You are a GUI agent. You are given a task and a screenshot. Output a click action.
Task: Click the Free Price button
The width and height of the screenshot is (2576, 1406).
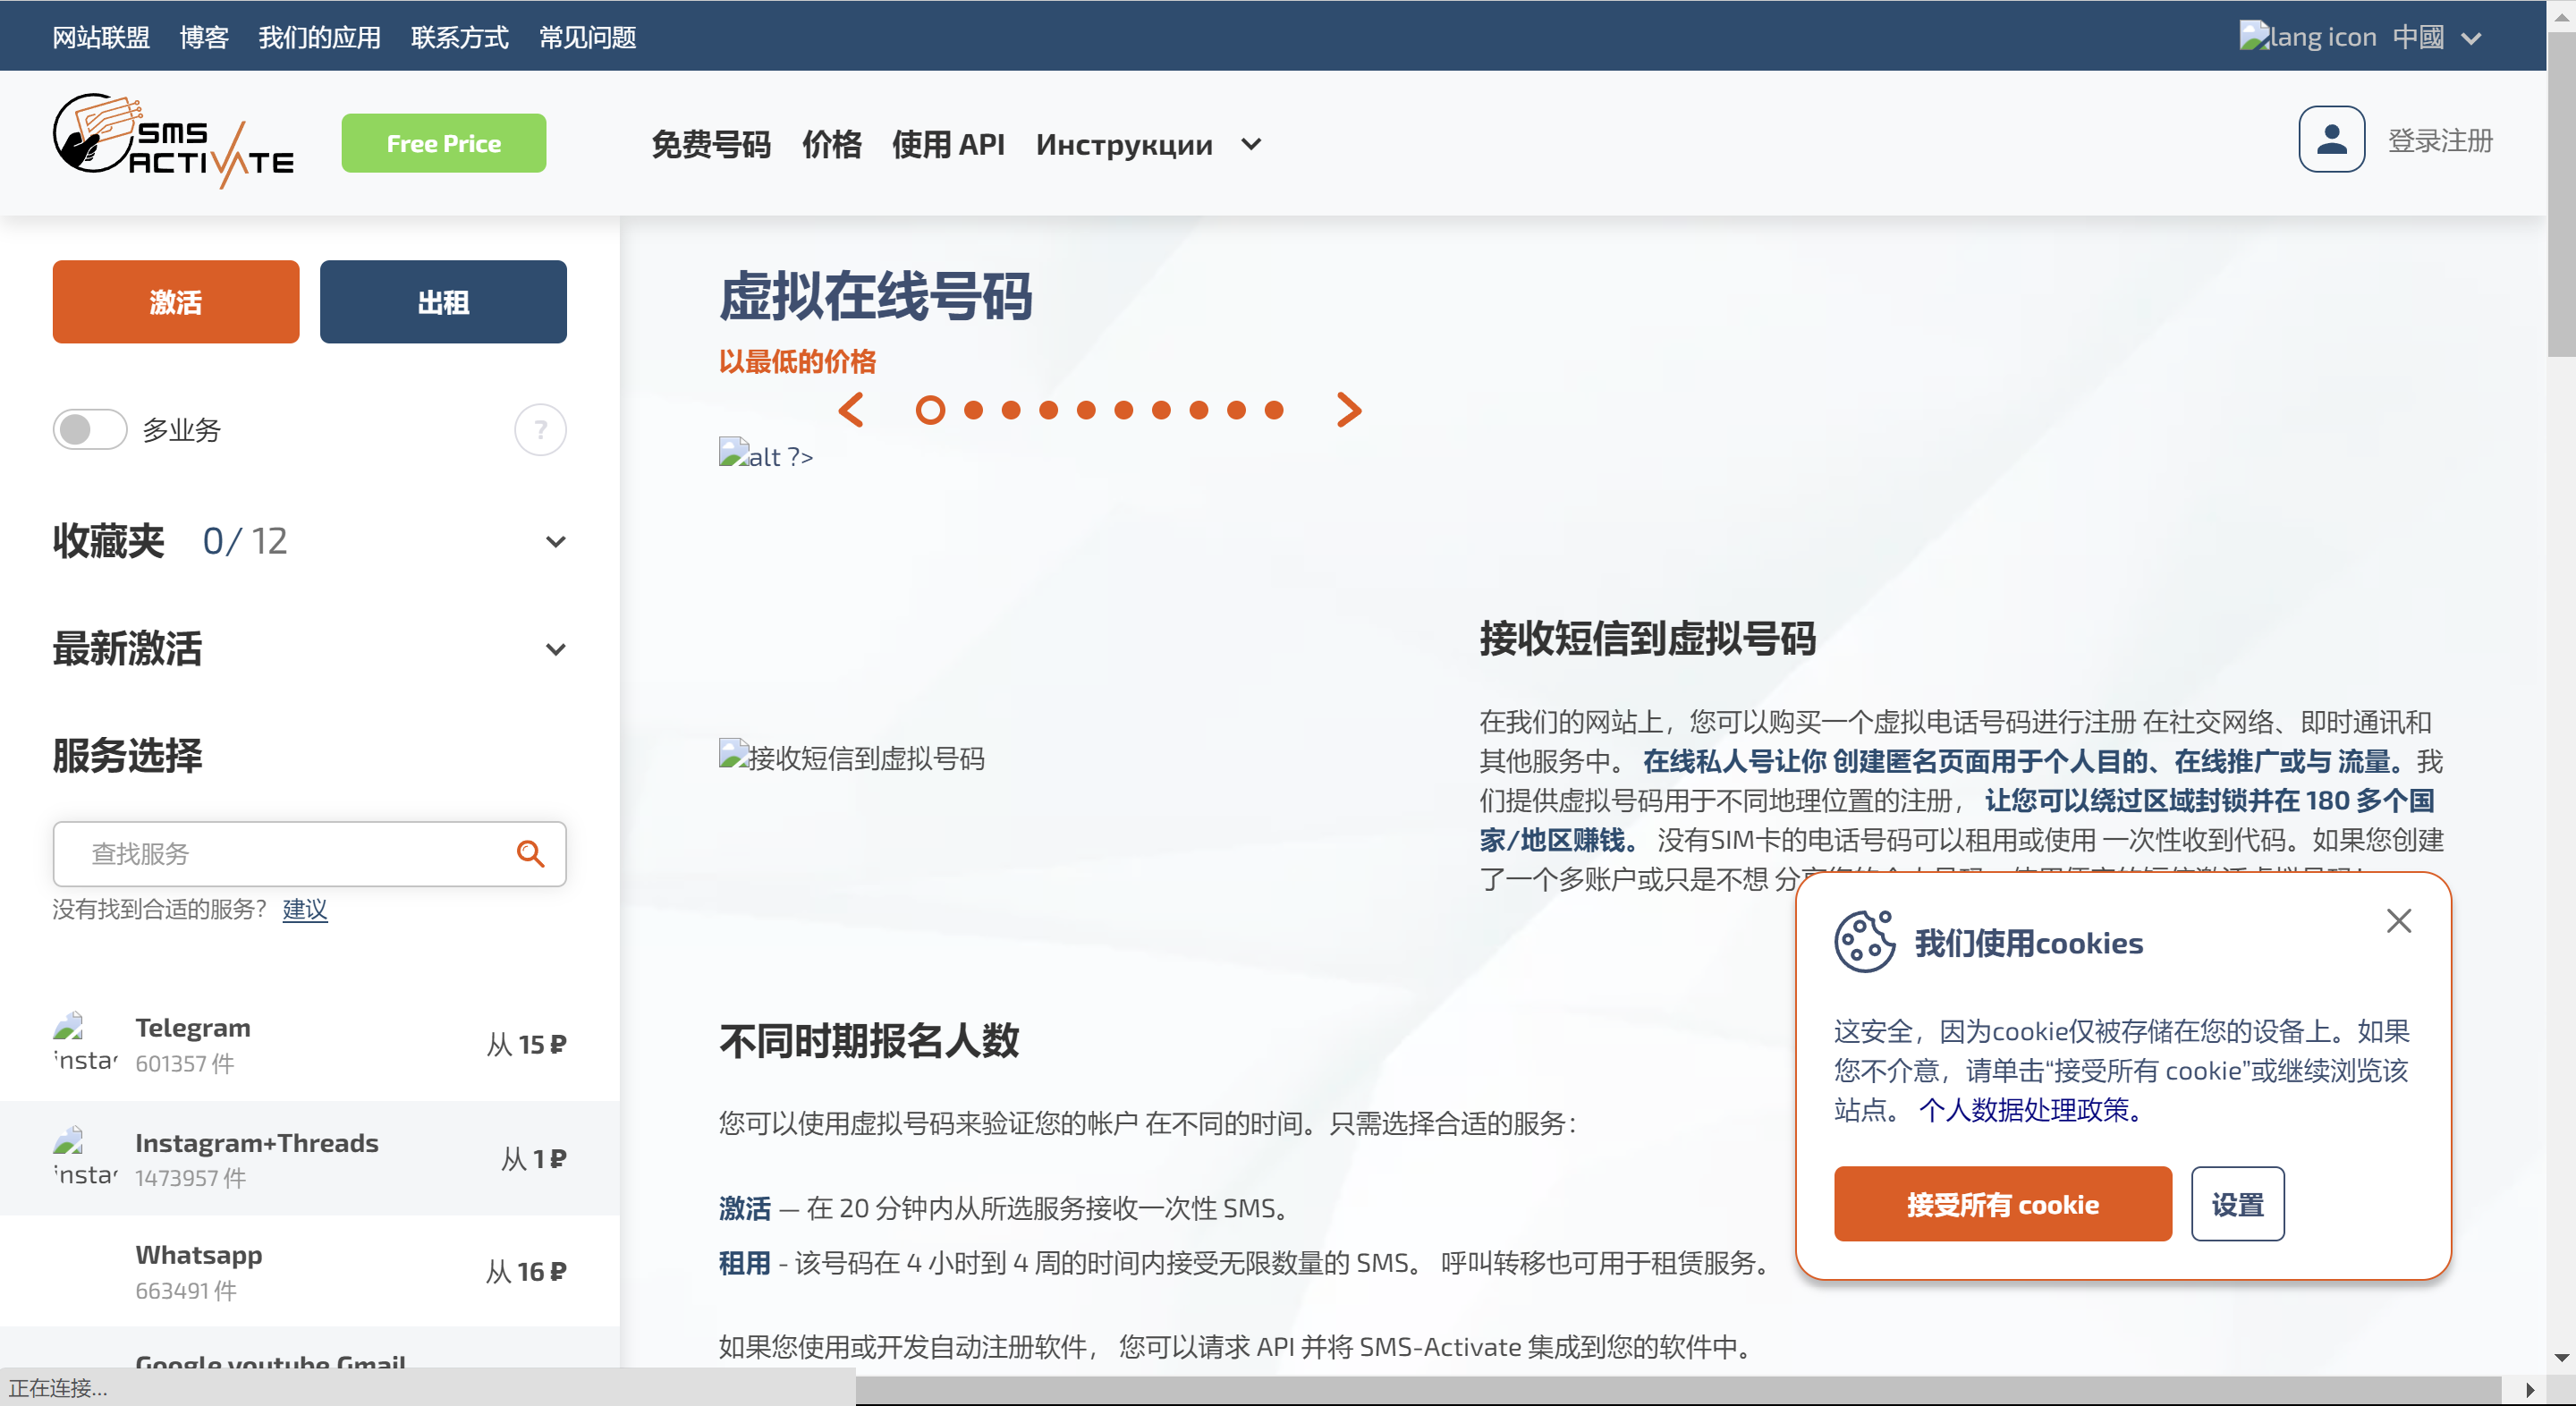point(443,143)
